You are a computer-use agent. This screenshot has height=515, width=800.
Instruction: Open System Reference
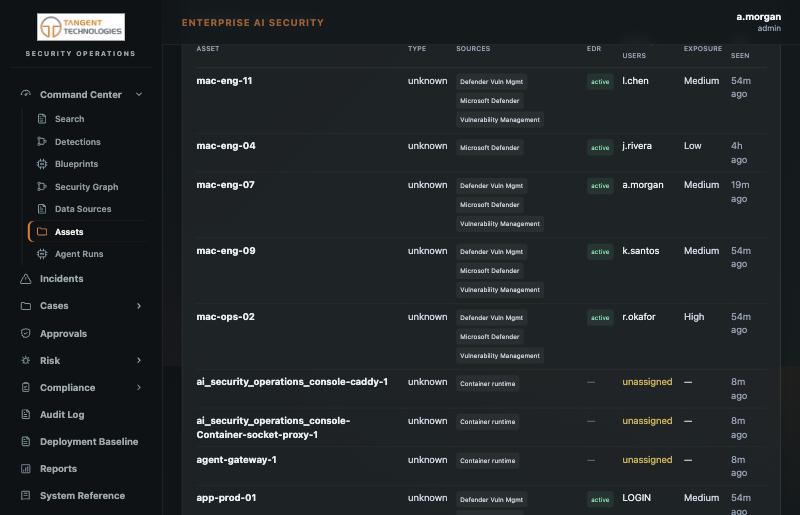pos(82,496)
